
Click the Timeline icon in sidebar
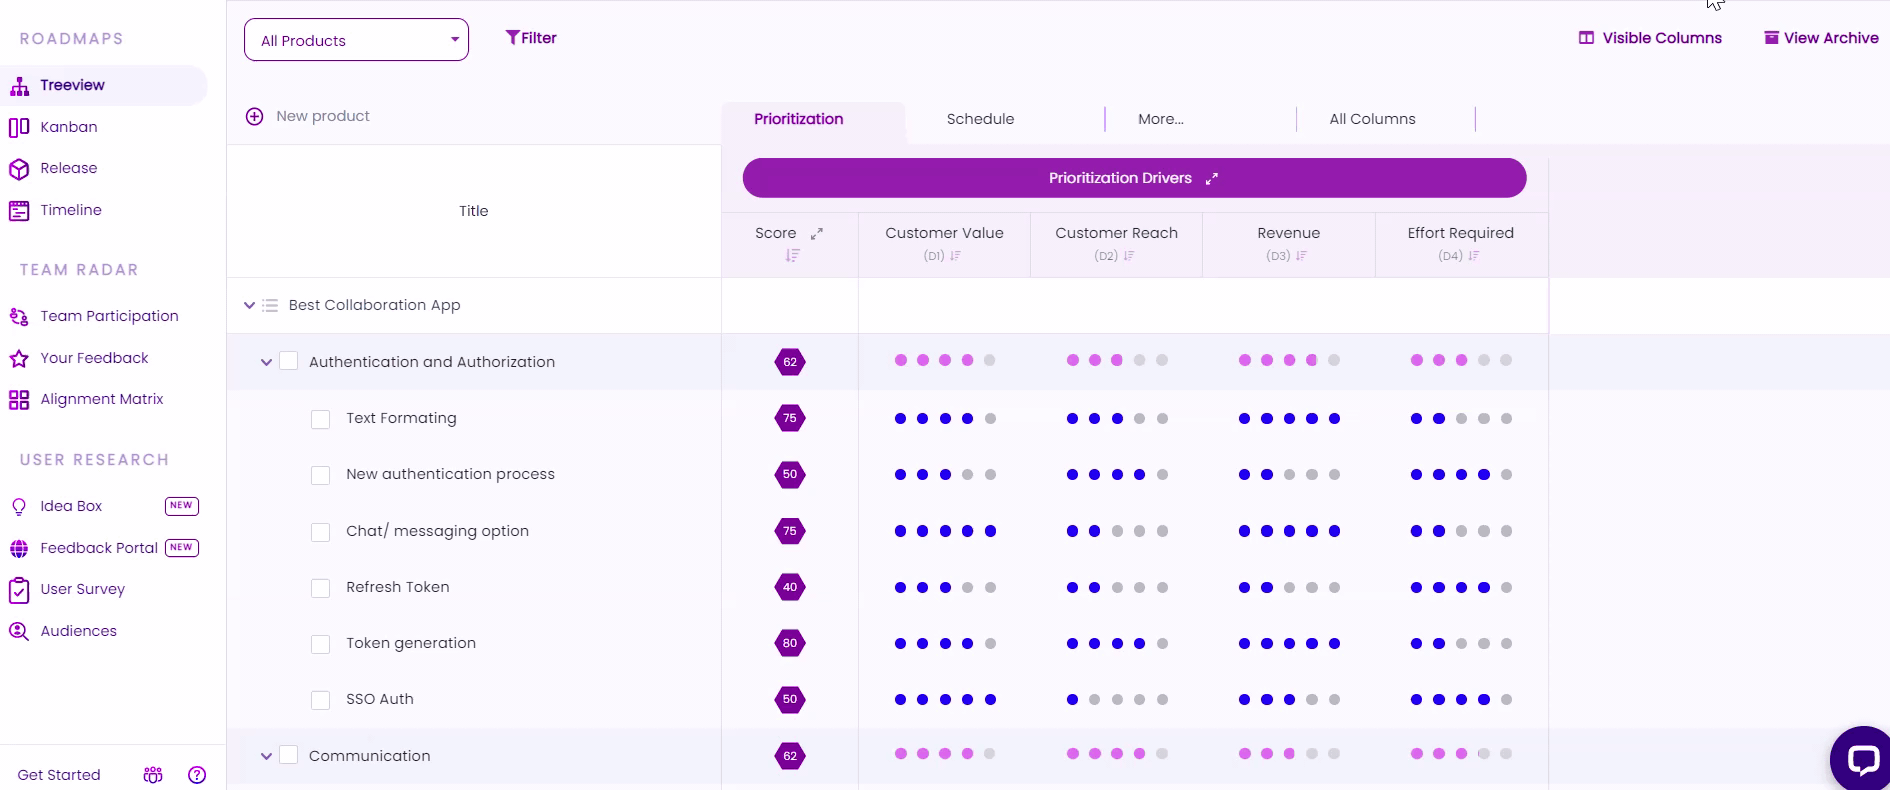19,211
